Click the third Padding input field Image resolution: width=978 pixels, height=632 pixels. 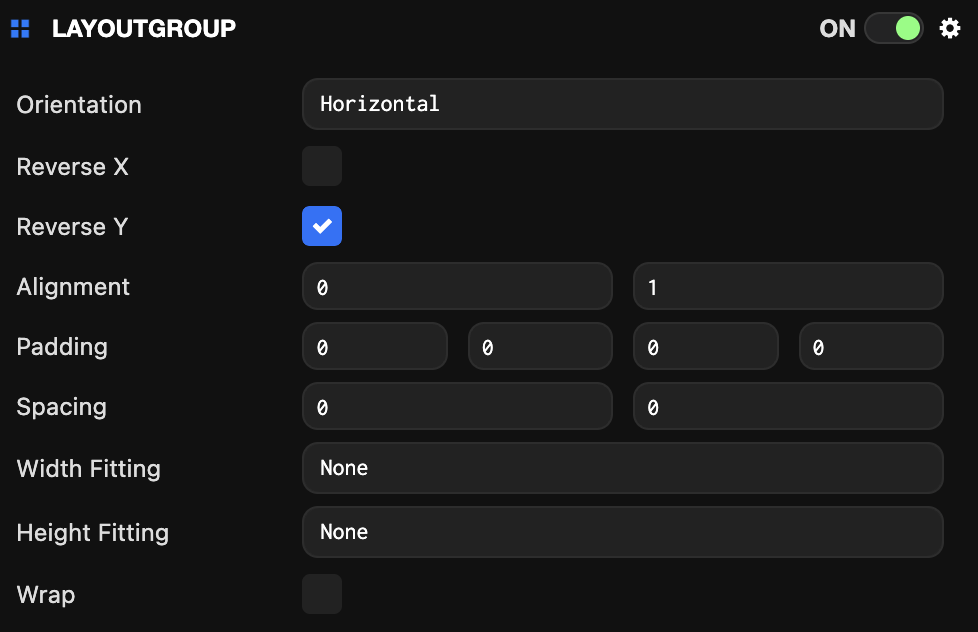click(705, 346)
